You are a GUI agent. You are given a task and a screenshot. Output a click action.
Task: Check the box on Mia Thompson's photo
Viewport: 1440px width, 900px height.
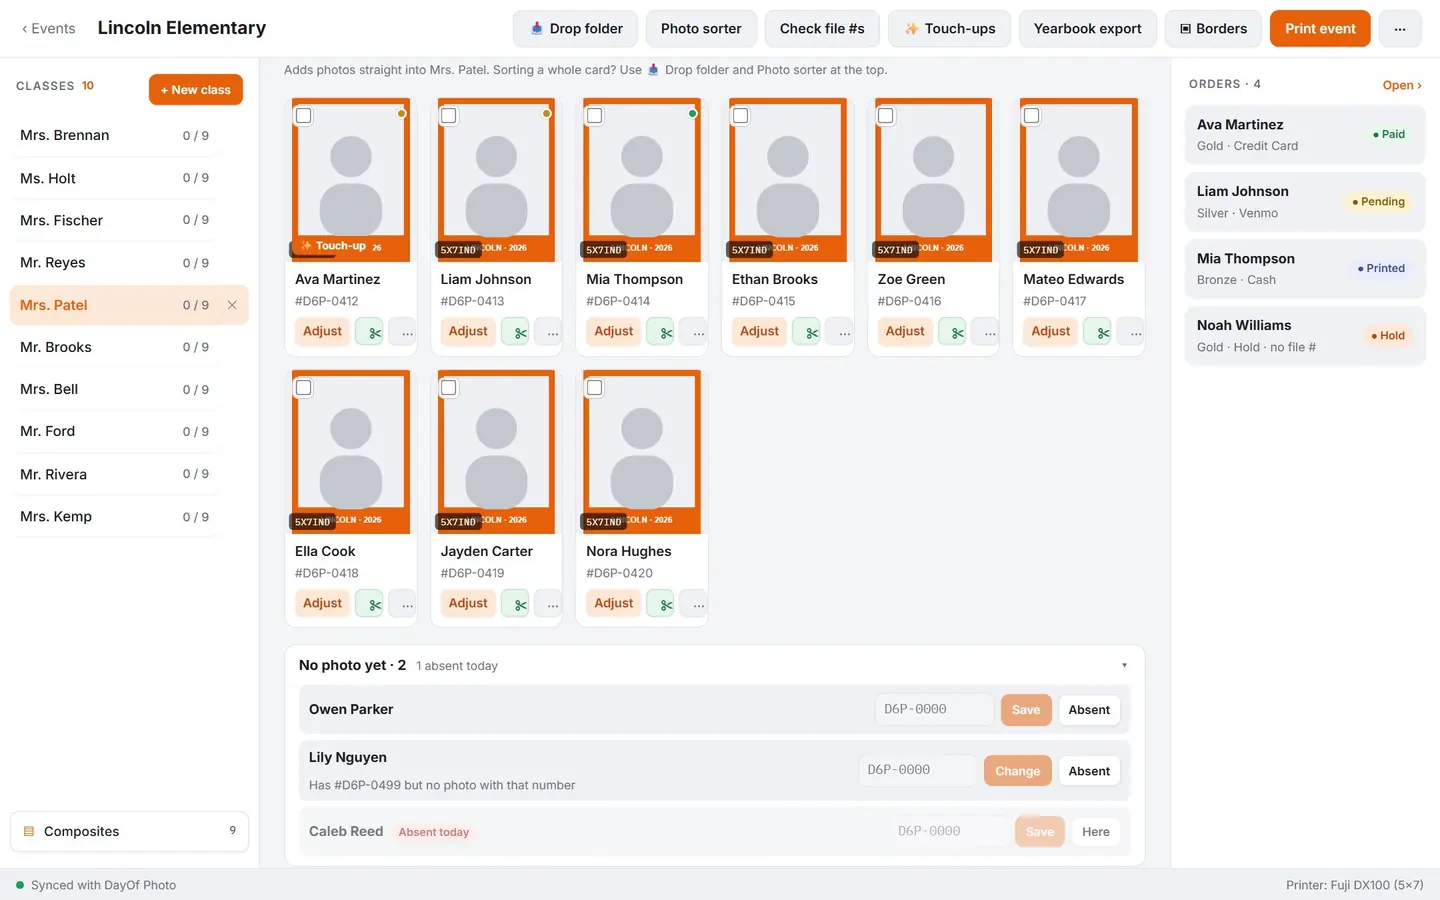click(x=595, y=116)
